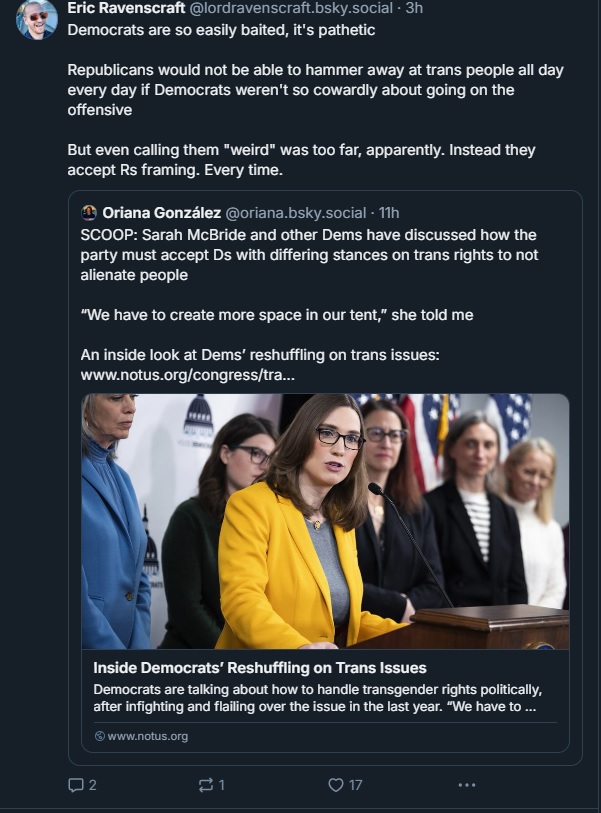Click the 3h post timestamp

click(x=414, y=8)
